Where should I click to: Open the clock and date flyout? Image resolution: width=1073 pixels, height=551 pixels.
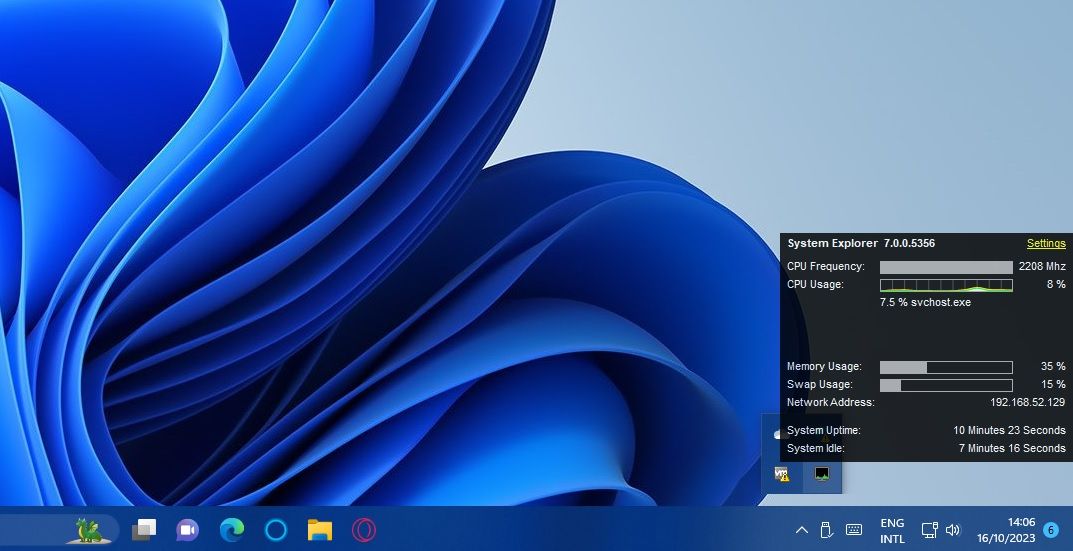click(1008, 529)
